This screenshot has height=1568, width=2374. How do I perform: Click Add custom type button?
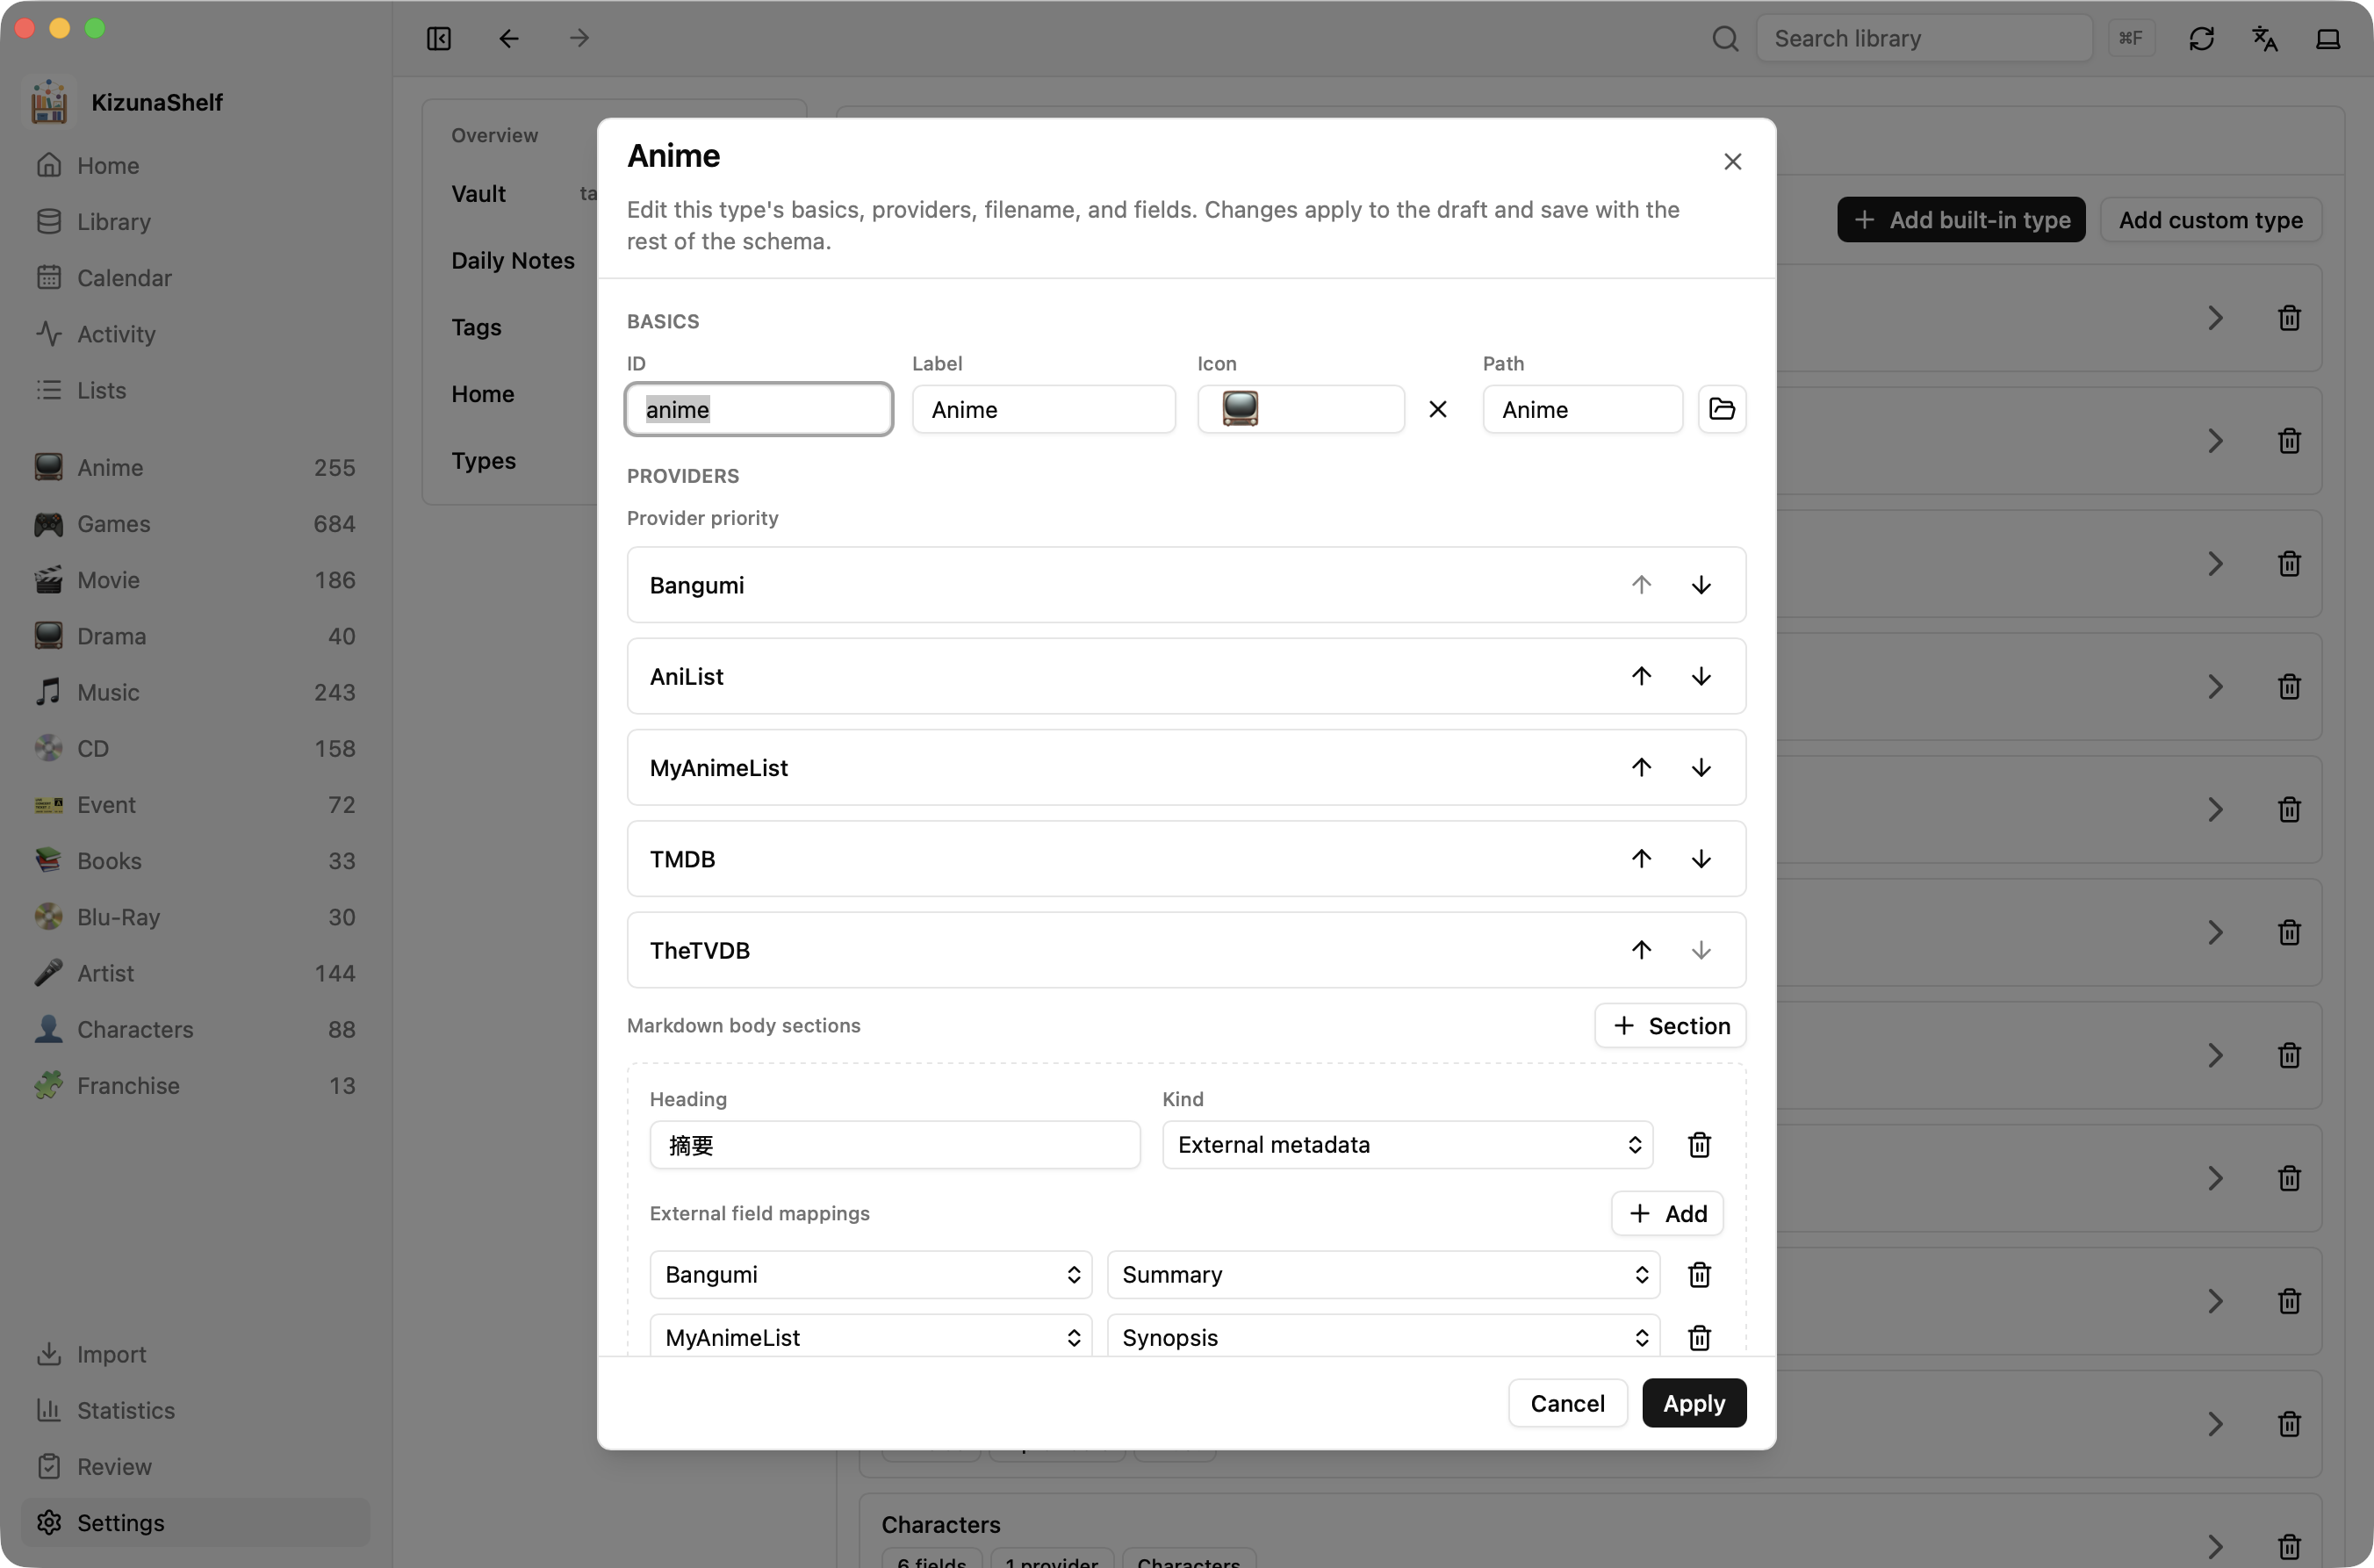2210,219
